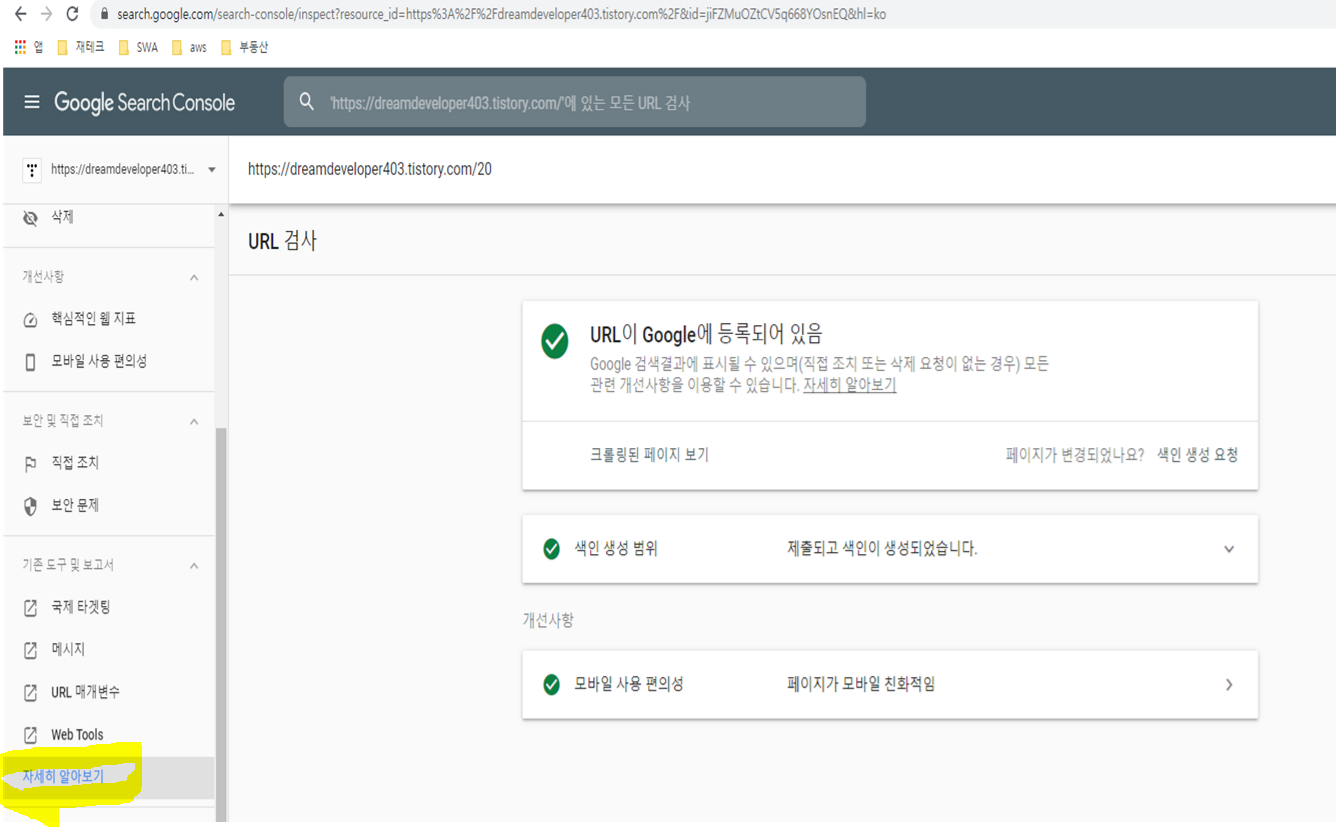The height and width of the screenshot is (835, 1337).
Task: Open the hamburger main menu
Action: (32, 102)
